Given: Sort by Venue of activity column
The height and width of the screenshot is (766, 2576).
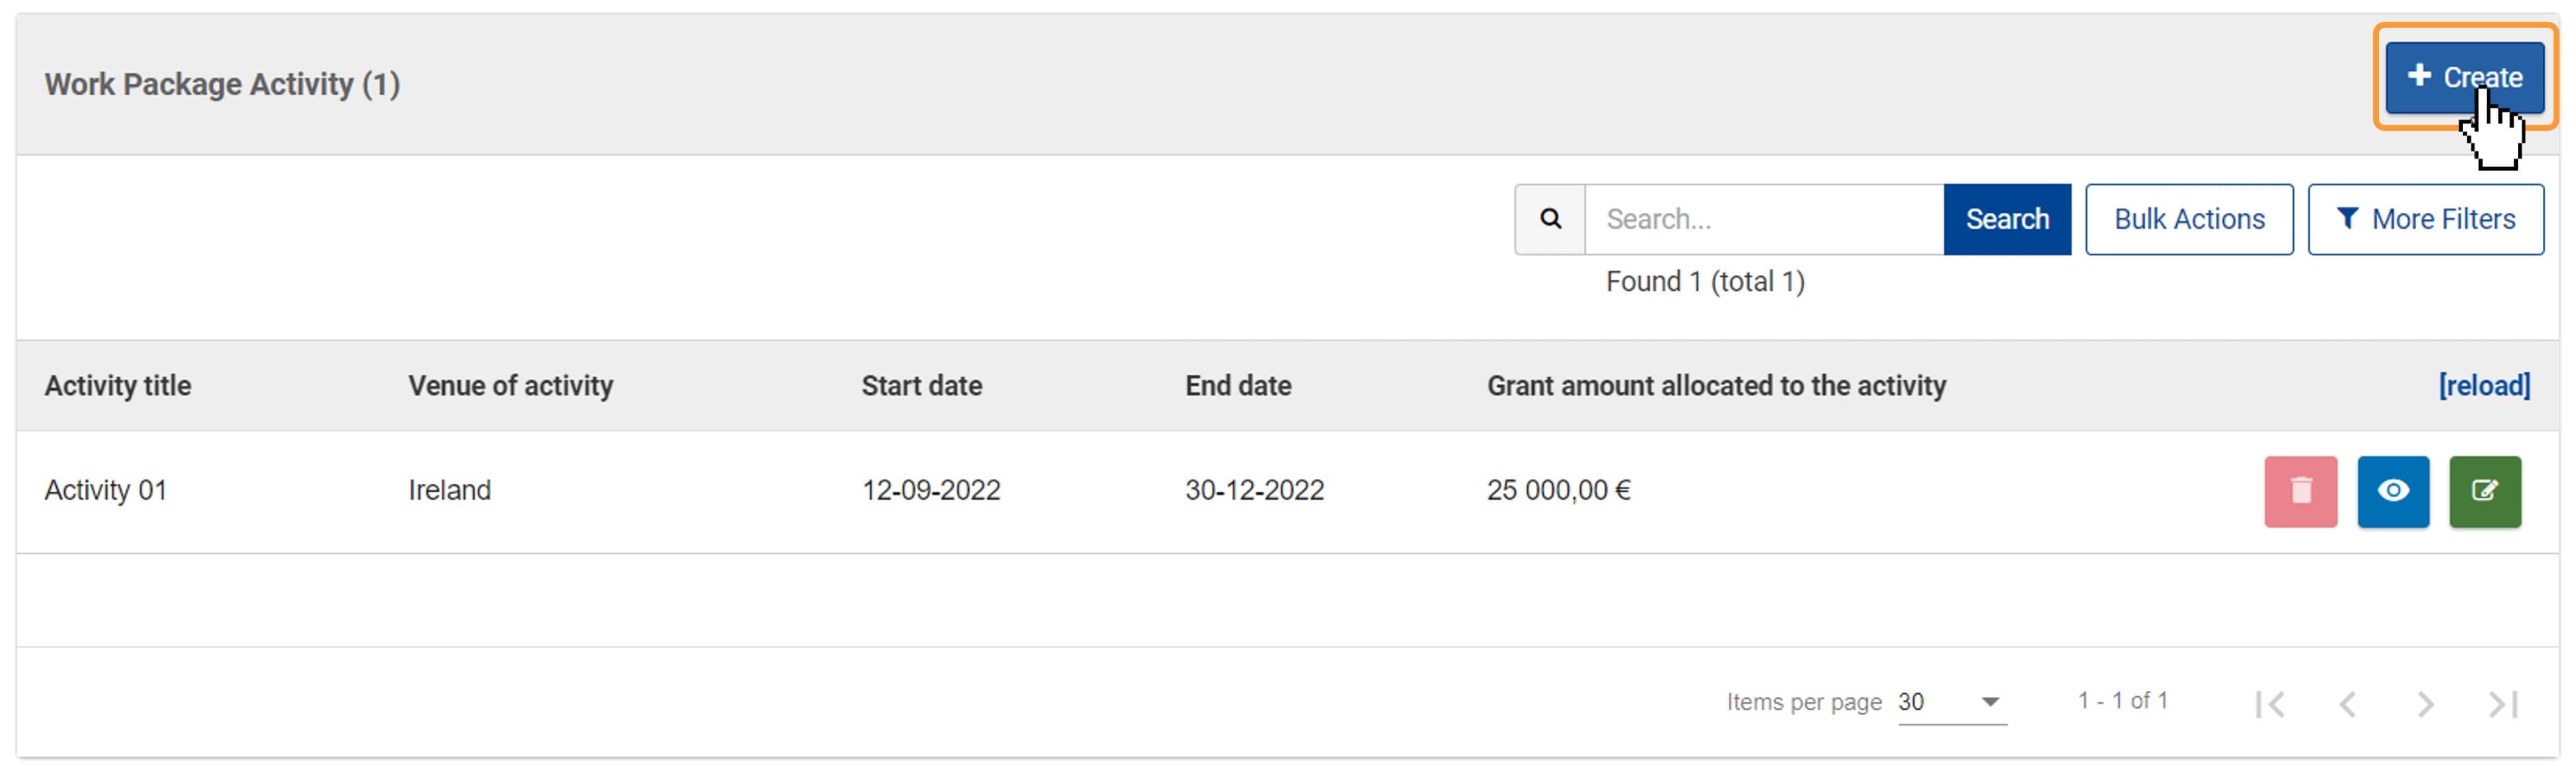Looking at the screenshot, I should [x=511, y=386].
